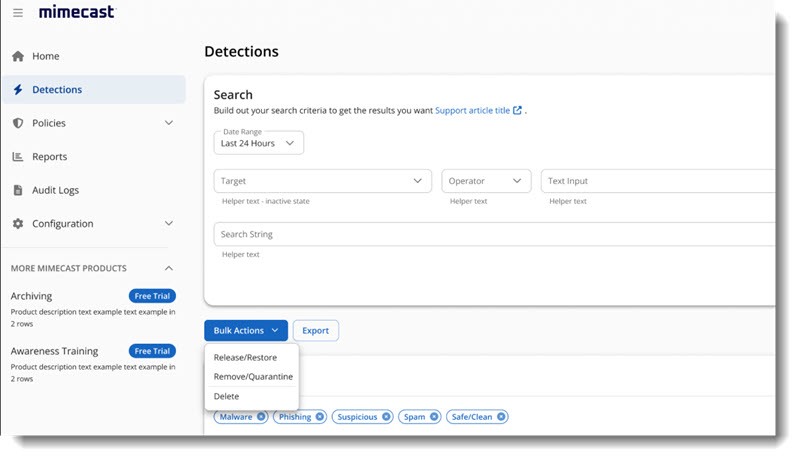Remove the Spam filter chip

pyautogui.click(x=435, y=417)
